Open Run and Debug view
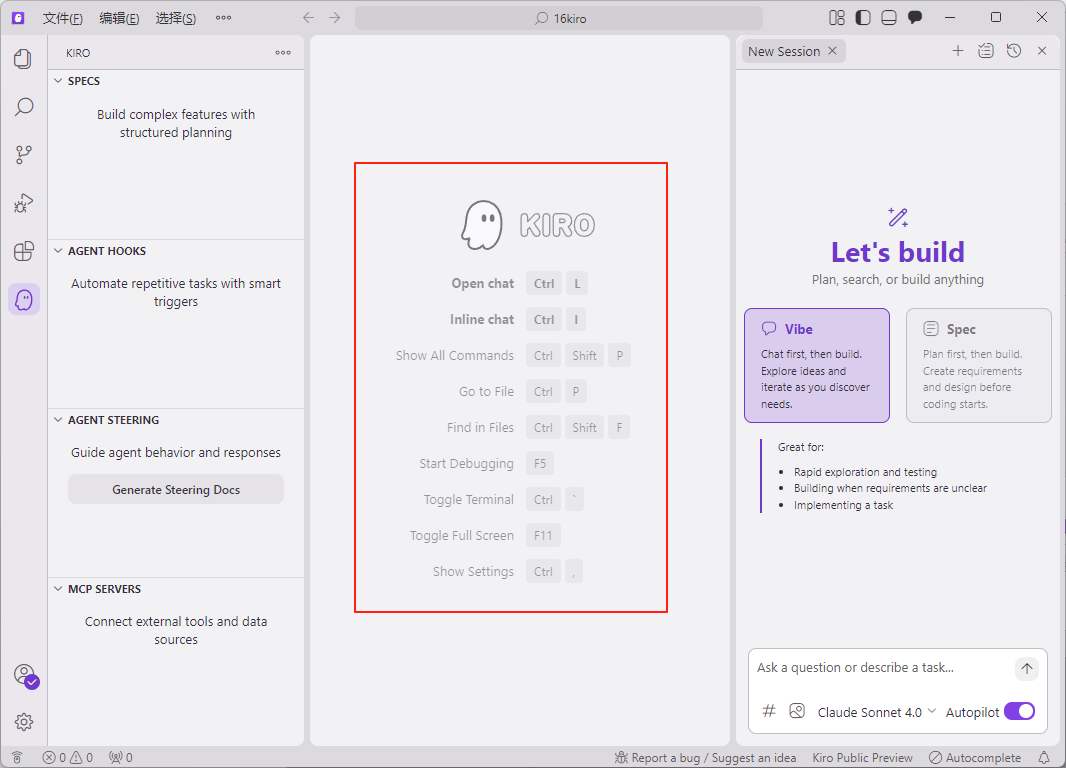Screen dimensions: 1066x768 [x=23, y=203]
